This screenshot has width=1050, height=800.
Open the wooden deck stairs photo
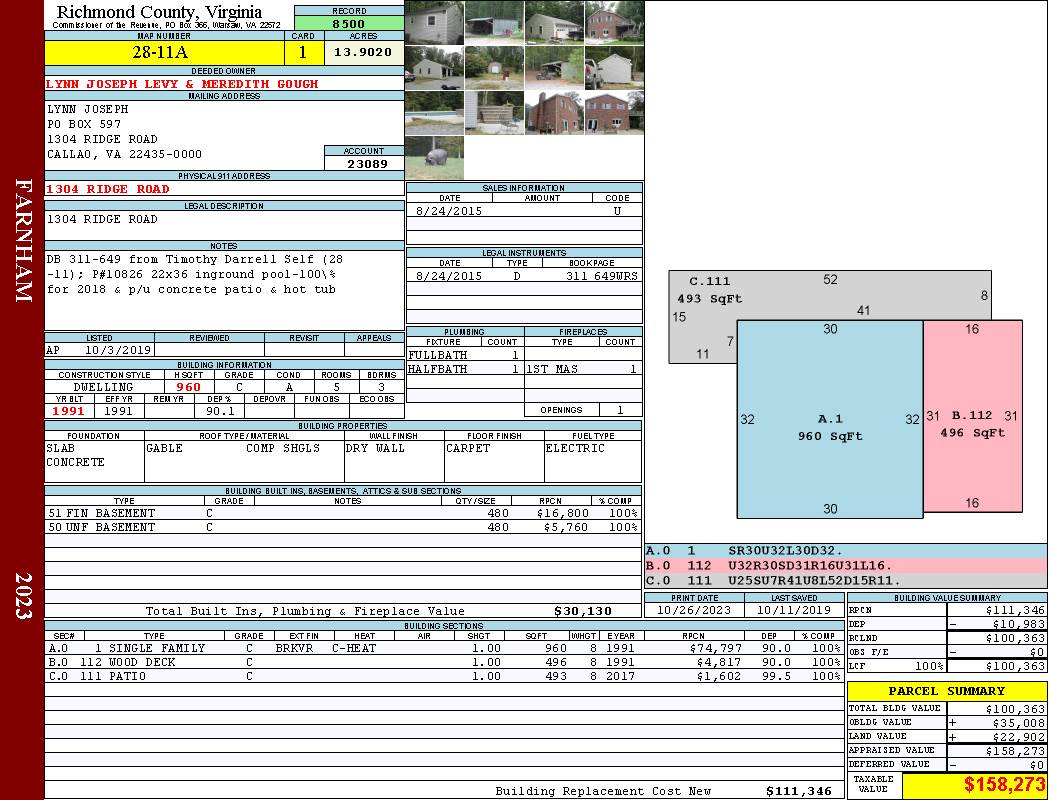tap(494, 112)
